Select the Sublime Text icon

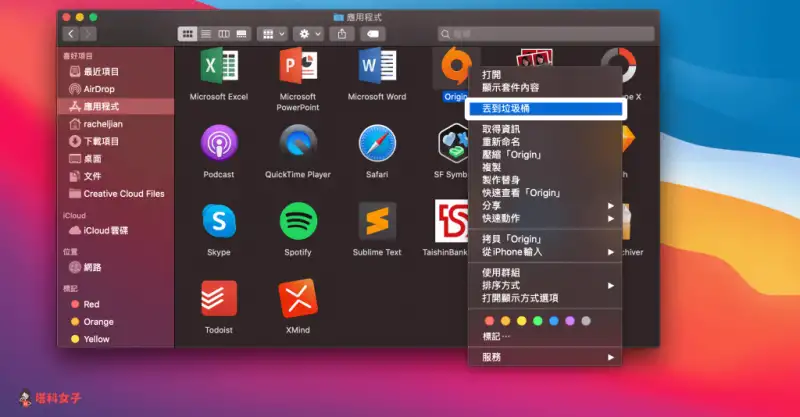pyautogui.click(x=377, y=221)
